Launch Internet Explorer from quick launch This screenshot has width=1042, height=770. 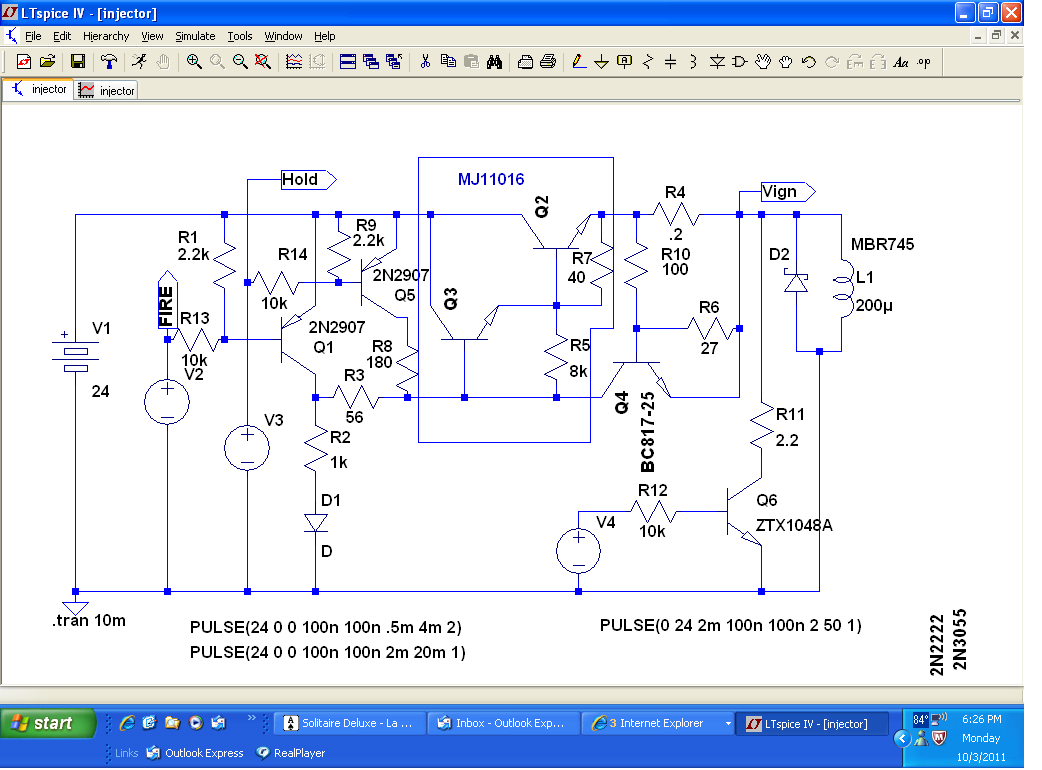[127, 723]
